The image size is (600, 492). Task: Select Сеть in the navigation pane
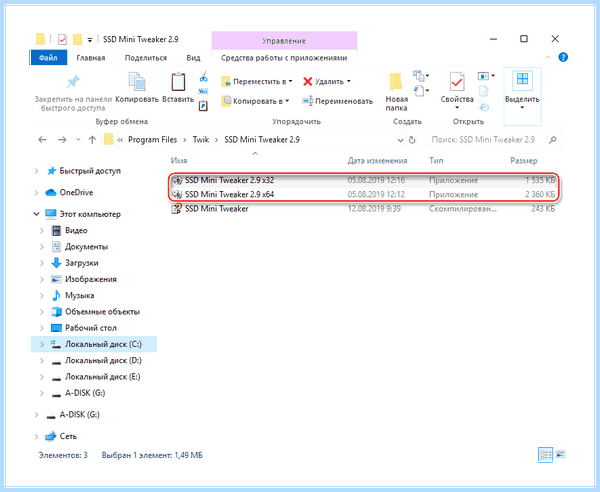(x=68, y=436)
